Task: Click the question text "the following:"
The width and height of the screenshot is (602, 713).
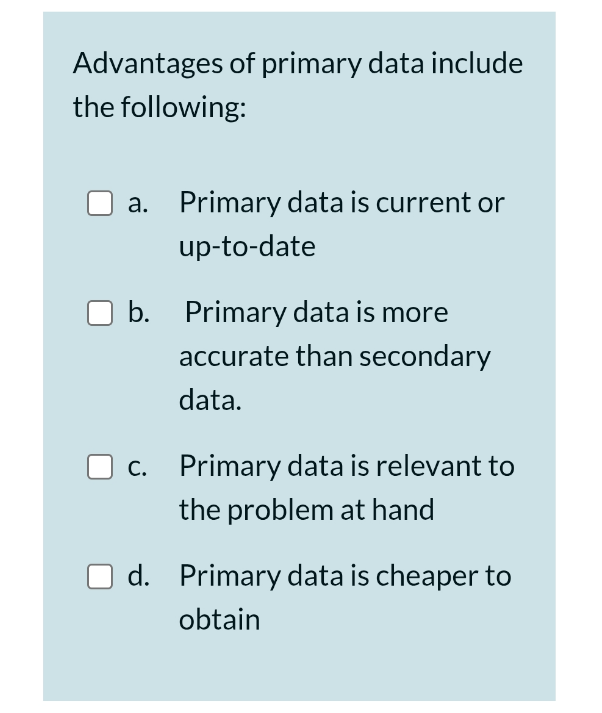Action: [x=160, y=108]
